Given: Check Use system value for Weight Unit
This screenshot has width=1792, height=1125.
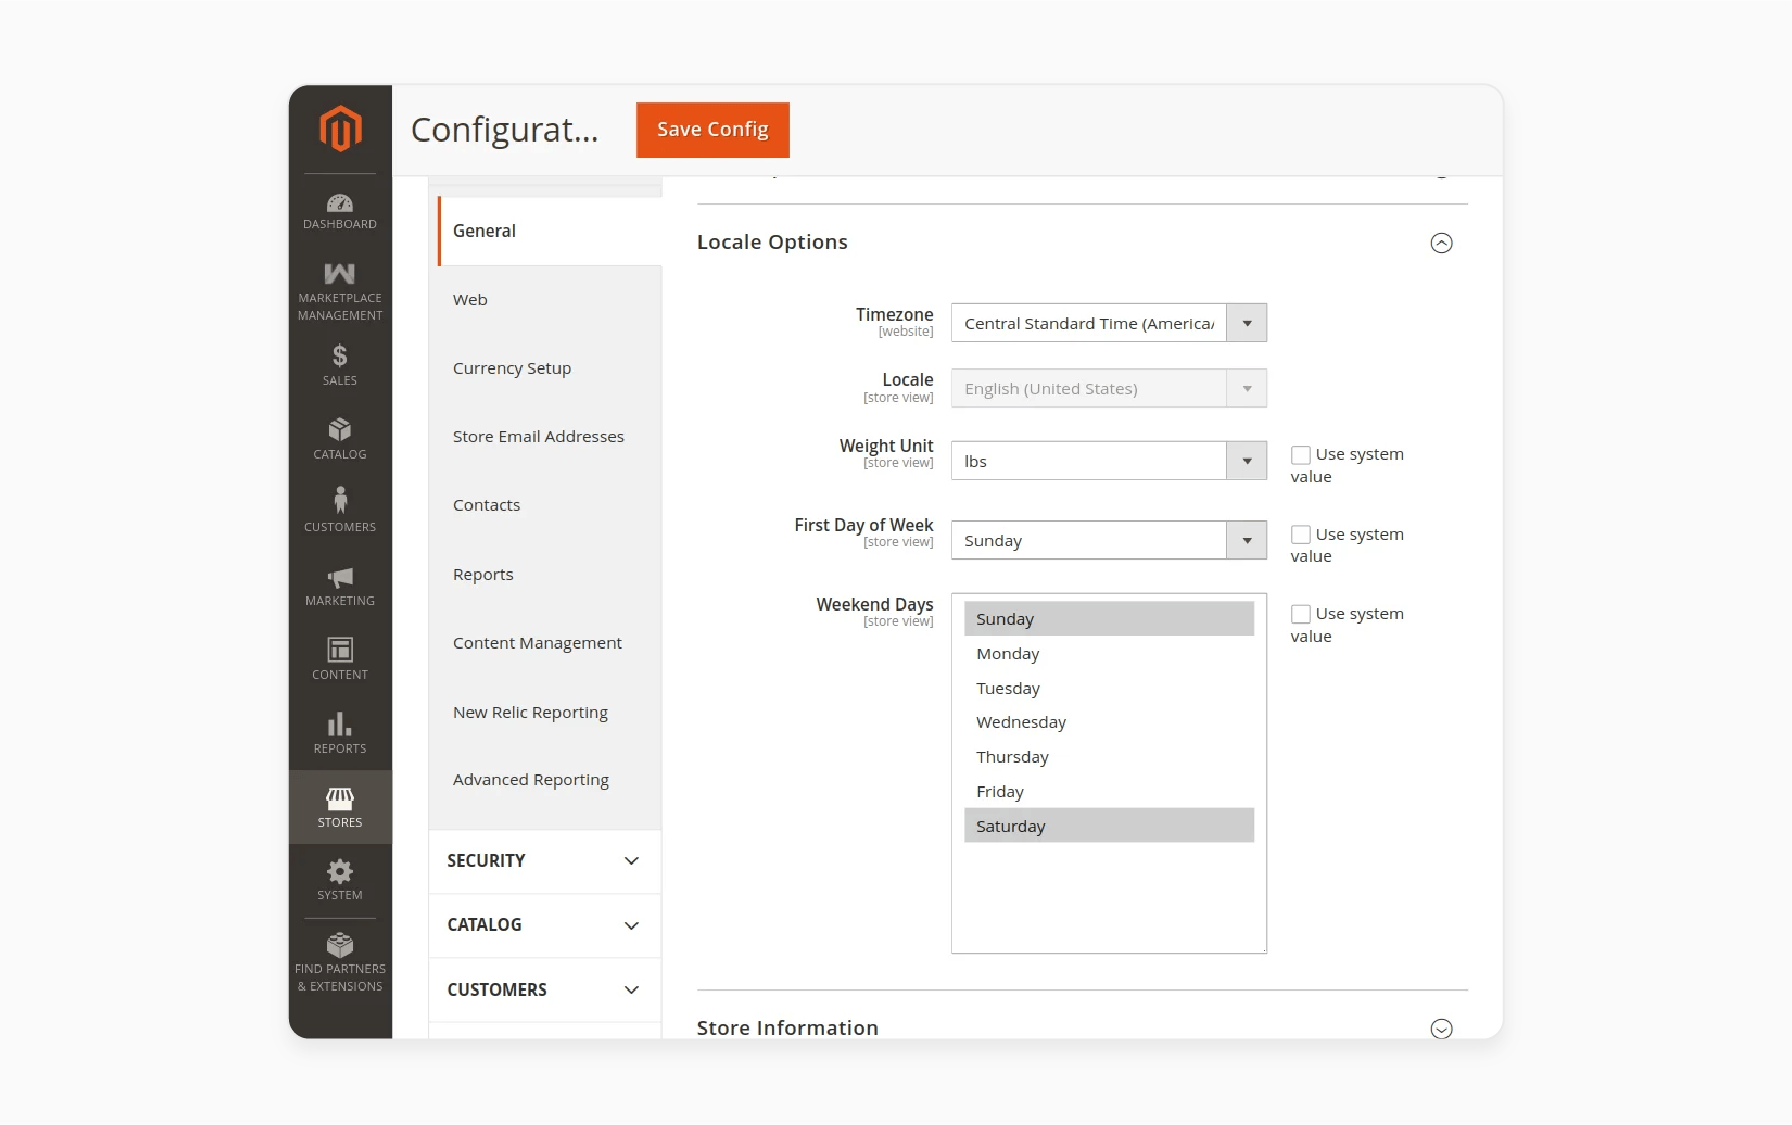Looking at the screenshot, I should click(x=1300, y=455).
